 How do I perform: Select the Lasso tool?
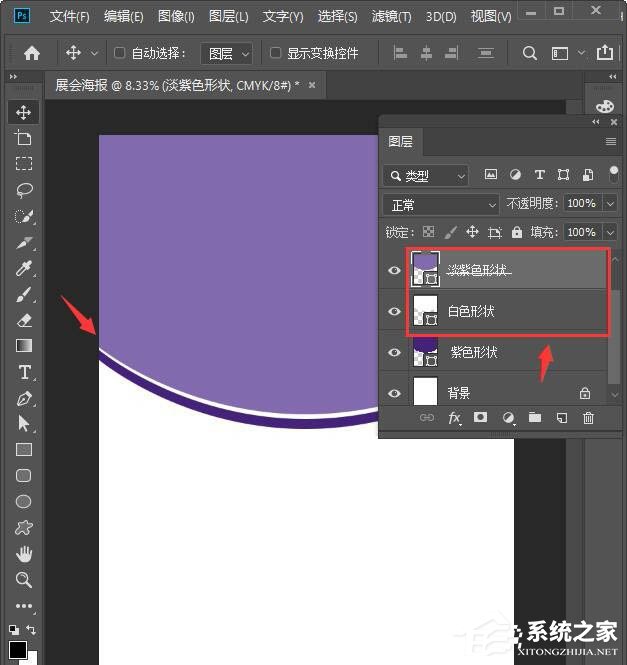click(x=24, y=190)
